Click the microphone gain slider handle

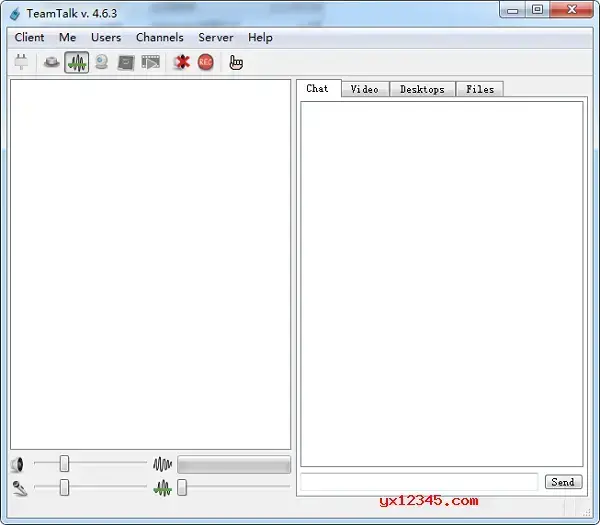[64, 487]
